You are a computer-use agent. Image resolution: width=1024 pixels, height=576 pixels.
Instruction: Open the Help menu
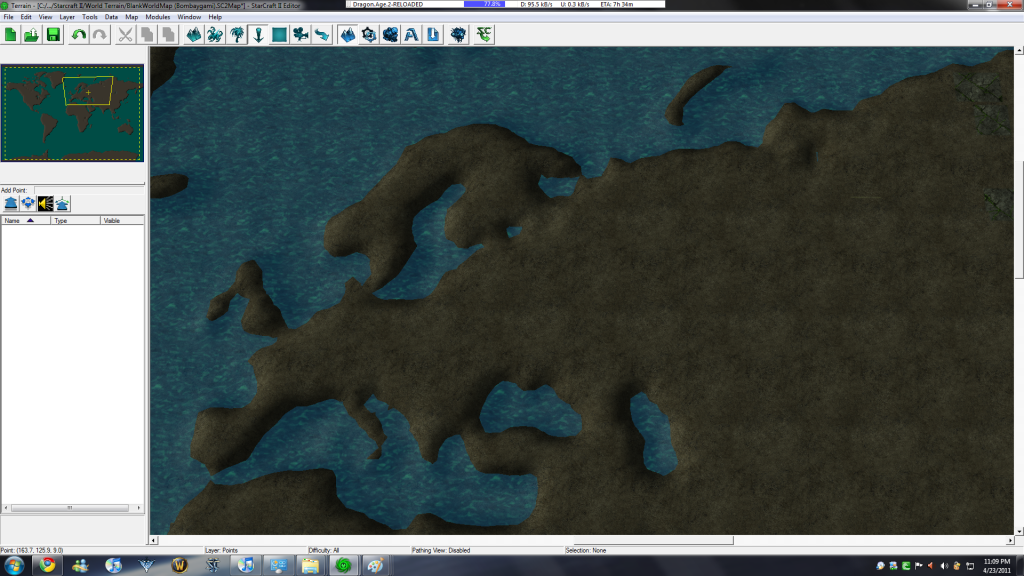click(x=215, y=17)
